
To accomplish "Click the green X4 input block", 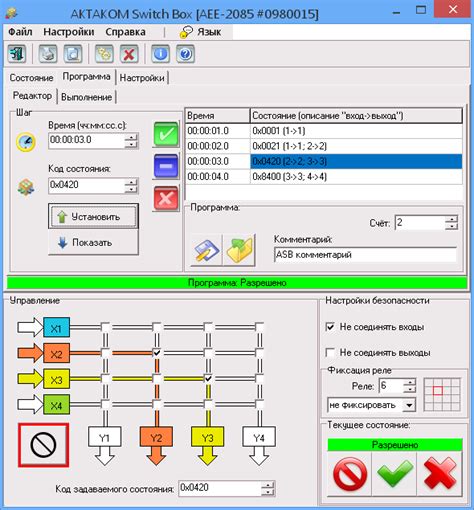I will (x=56, y=405).
